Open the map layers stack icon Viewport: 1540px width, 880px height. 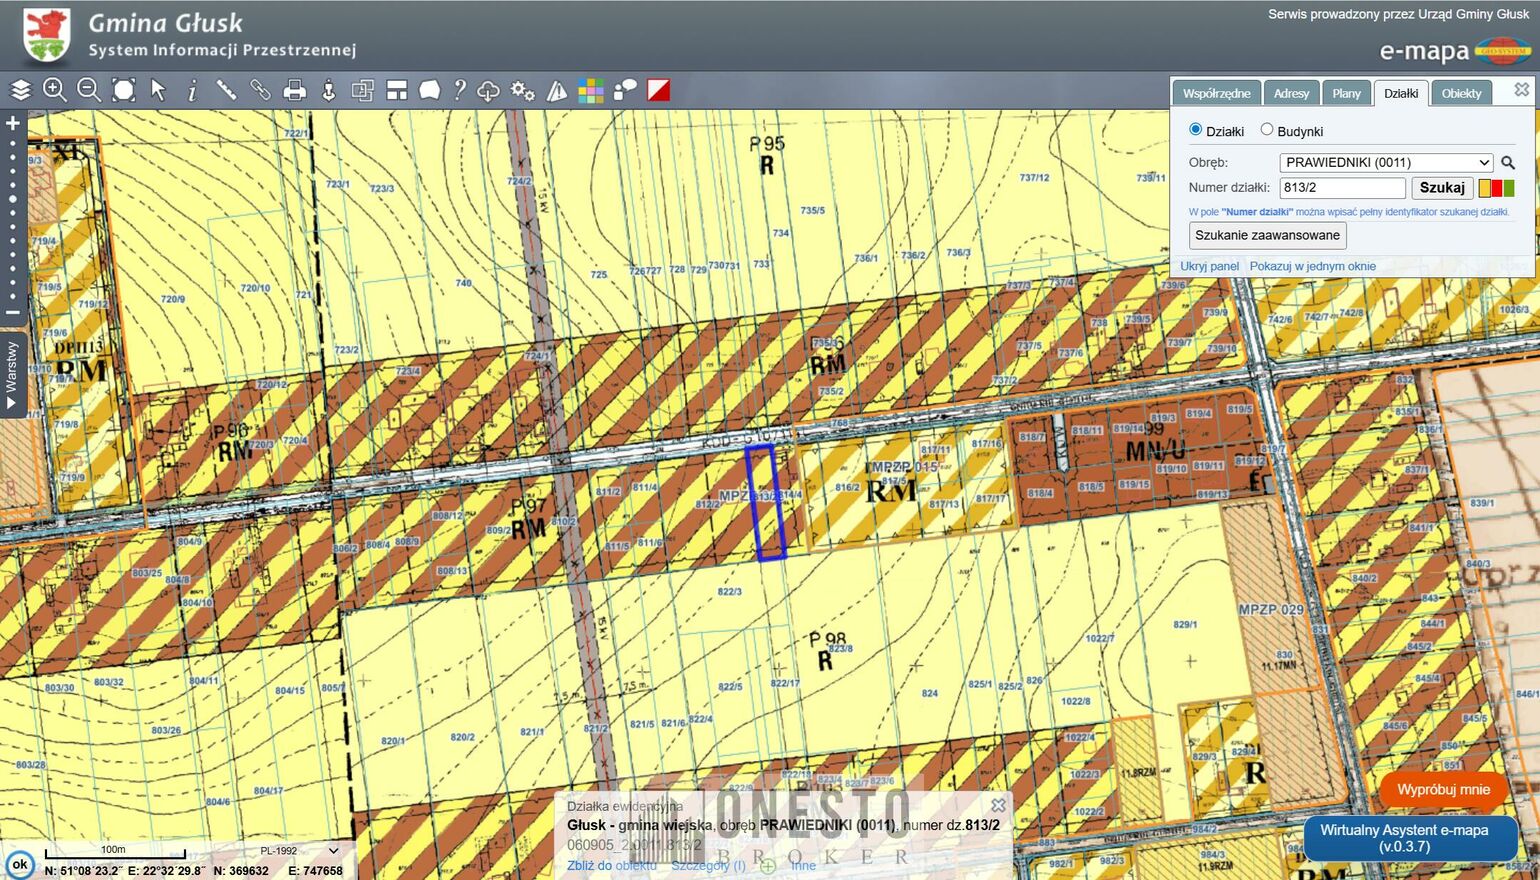click(21, 91)
